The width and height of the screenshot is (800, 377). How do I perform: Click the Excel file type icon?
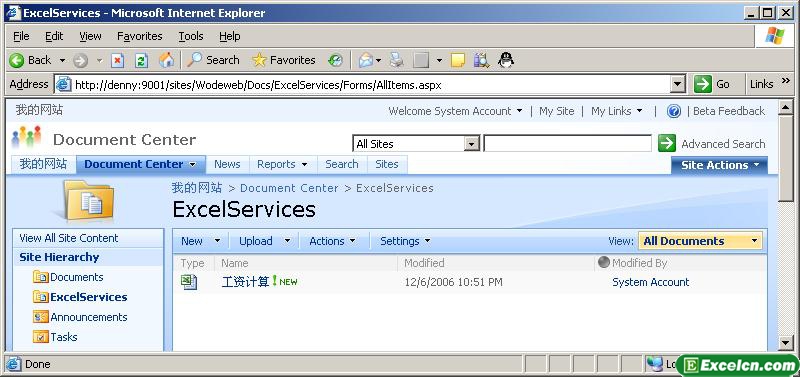coord(189,282)
